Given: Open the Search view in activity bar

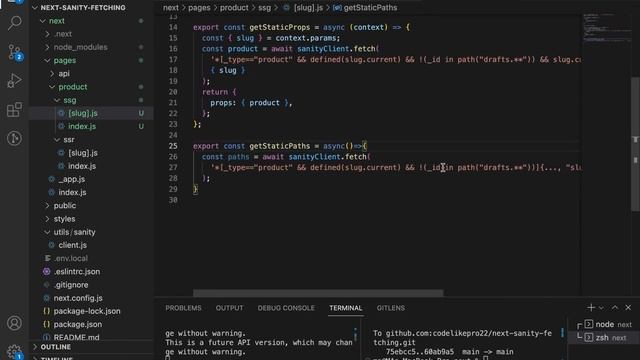Looking at the screenshot, I should click(14, 22).
